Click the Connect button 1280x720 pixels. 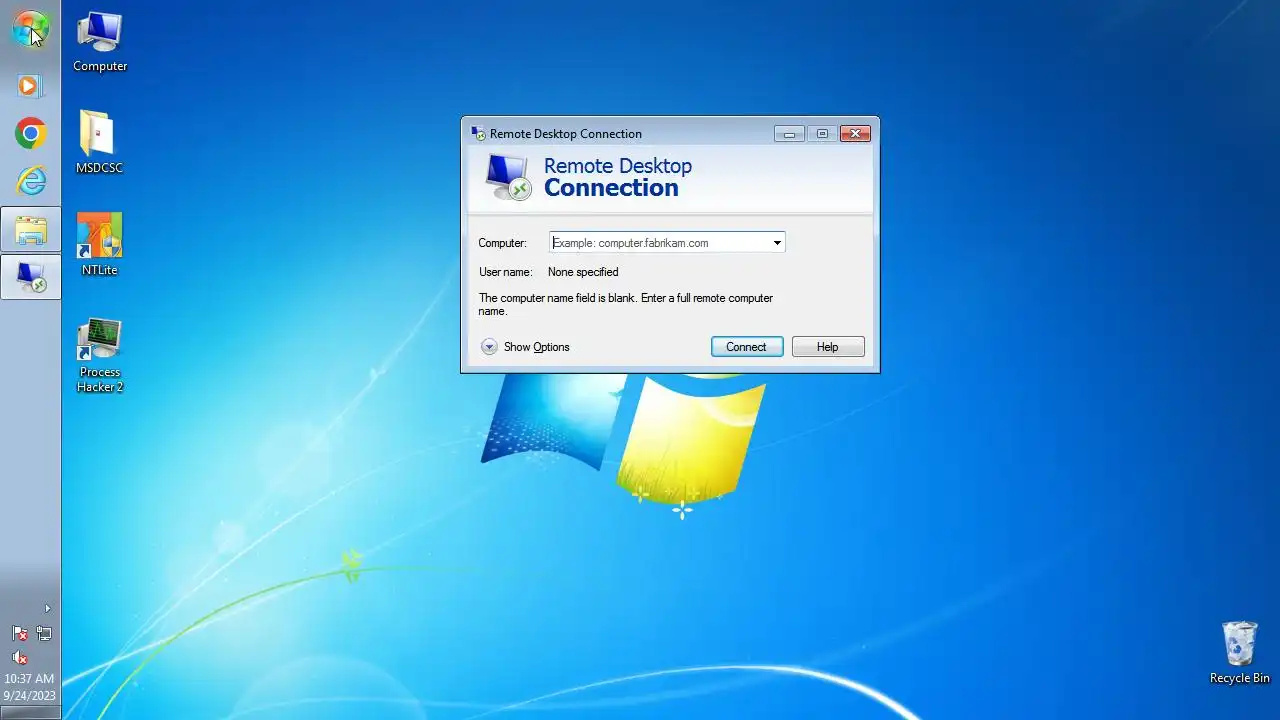(747, 347)
